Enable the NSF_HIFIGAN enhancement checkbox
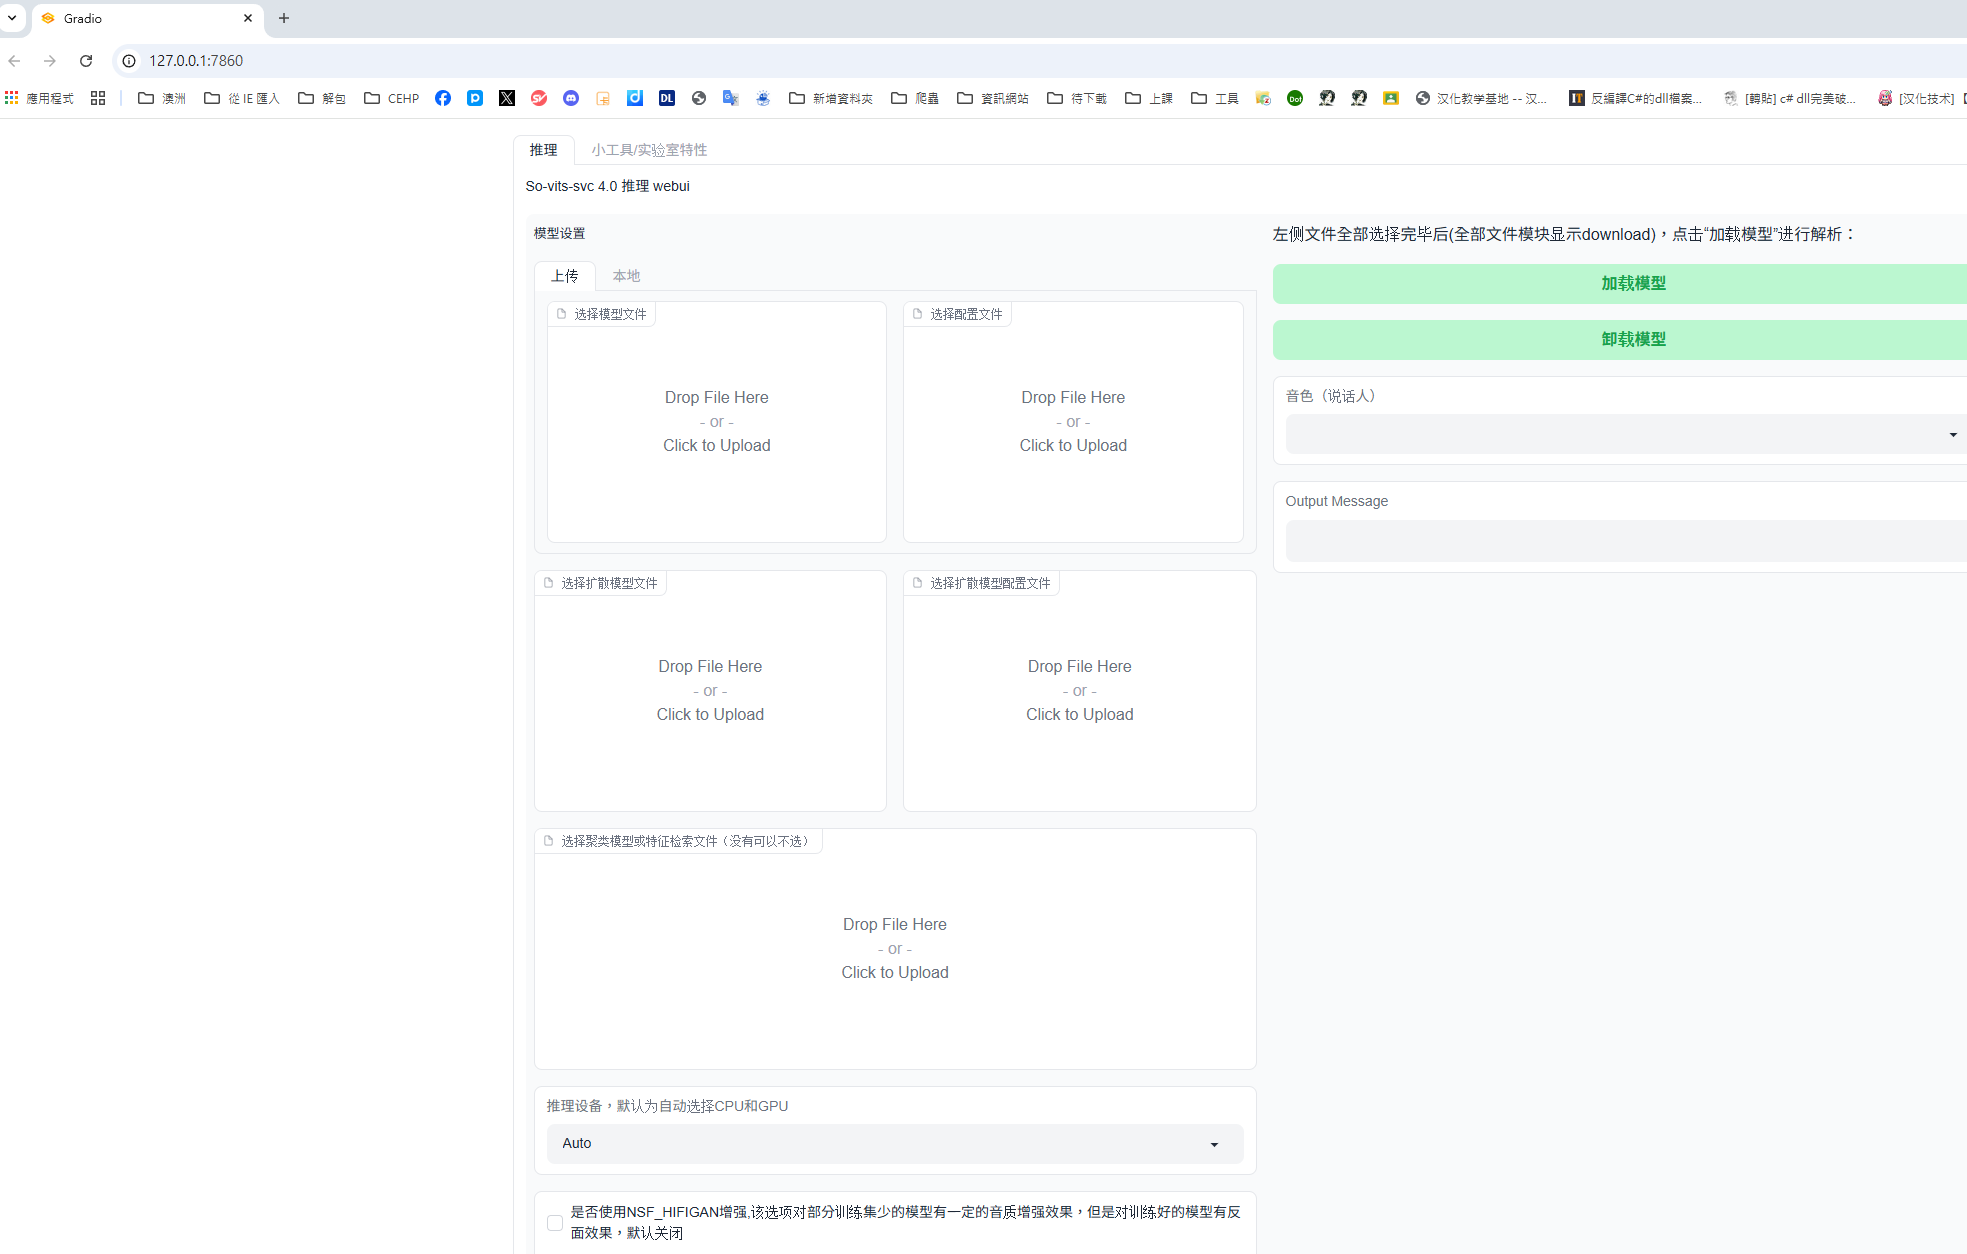Screen dimensions: 1967x1254 click(555, 1222)
